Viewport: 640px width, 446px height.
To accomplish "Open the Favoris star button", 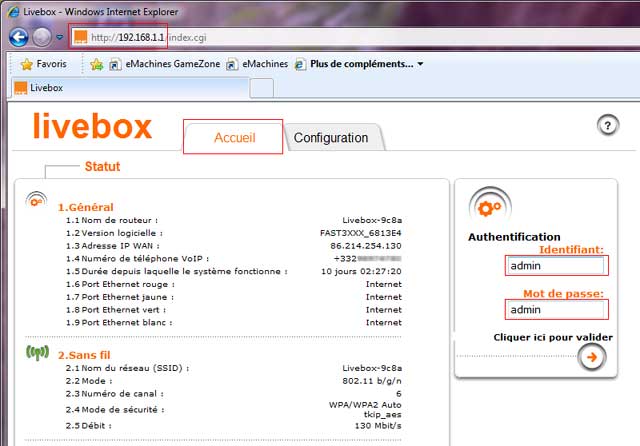I will [x=44, y=64].
